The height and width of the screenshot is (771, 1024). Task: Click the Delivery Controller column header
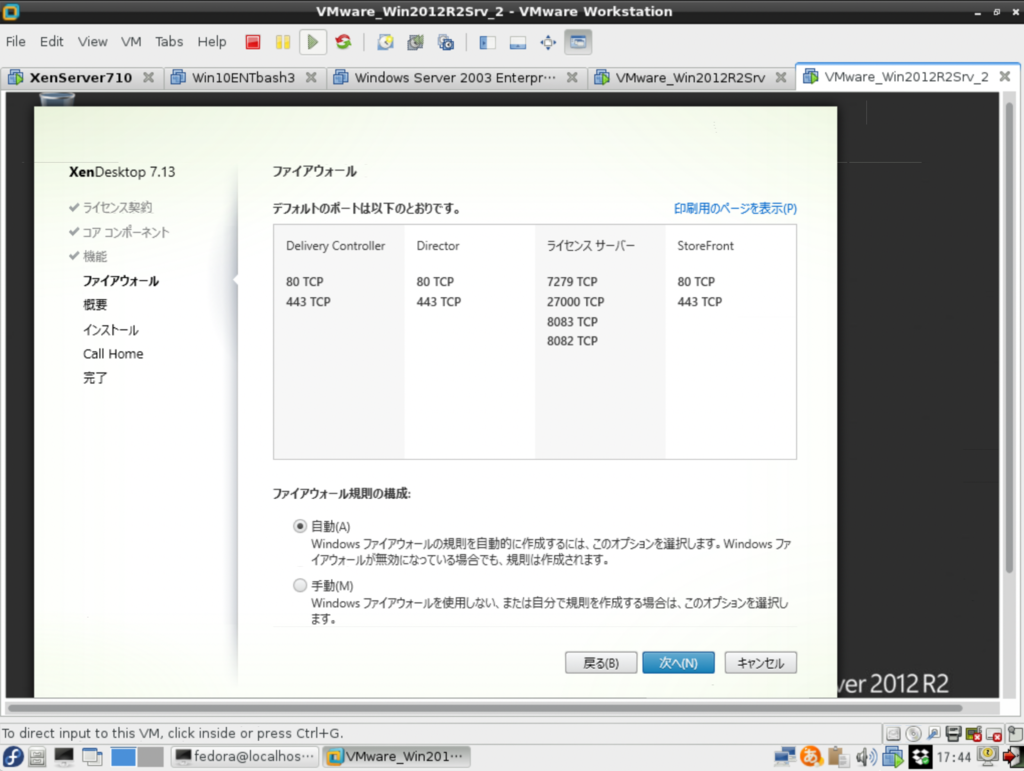pos(336,246)
